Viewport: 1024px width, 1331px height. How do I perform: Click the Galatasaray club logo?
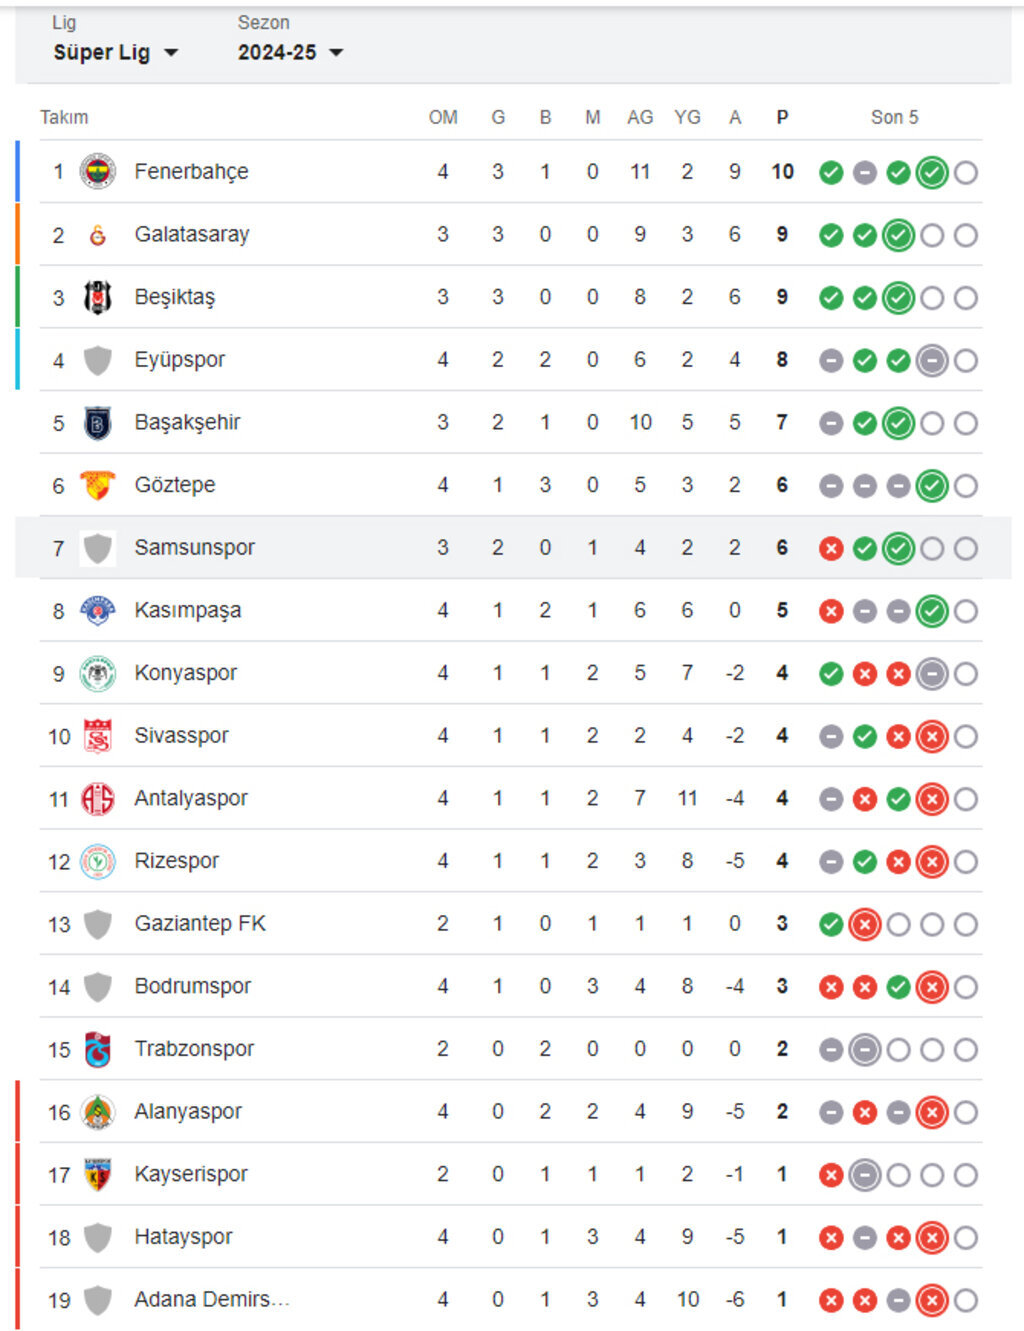click(x=97, y=235)
